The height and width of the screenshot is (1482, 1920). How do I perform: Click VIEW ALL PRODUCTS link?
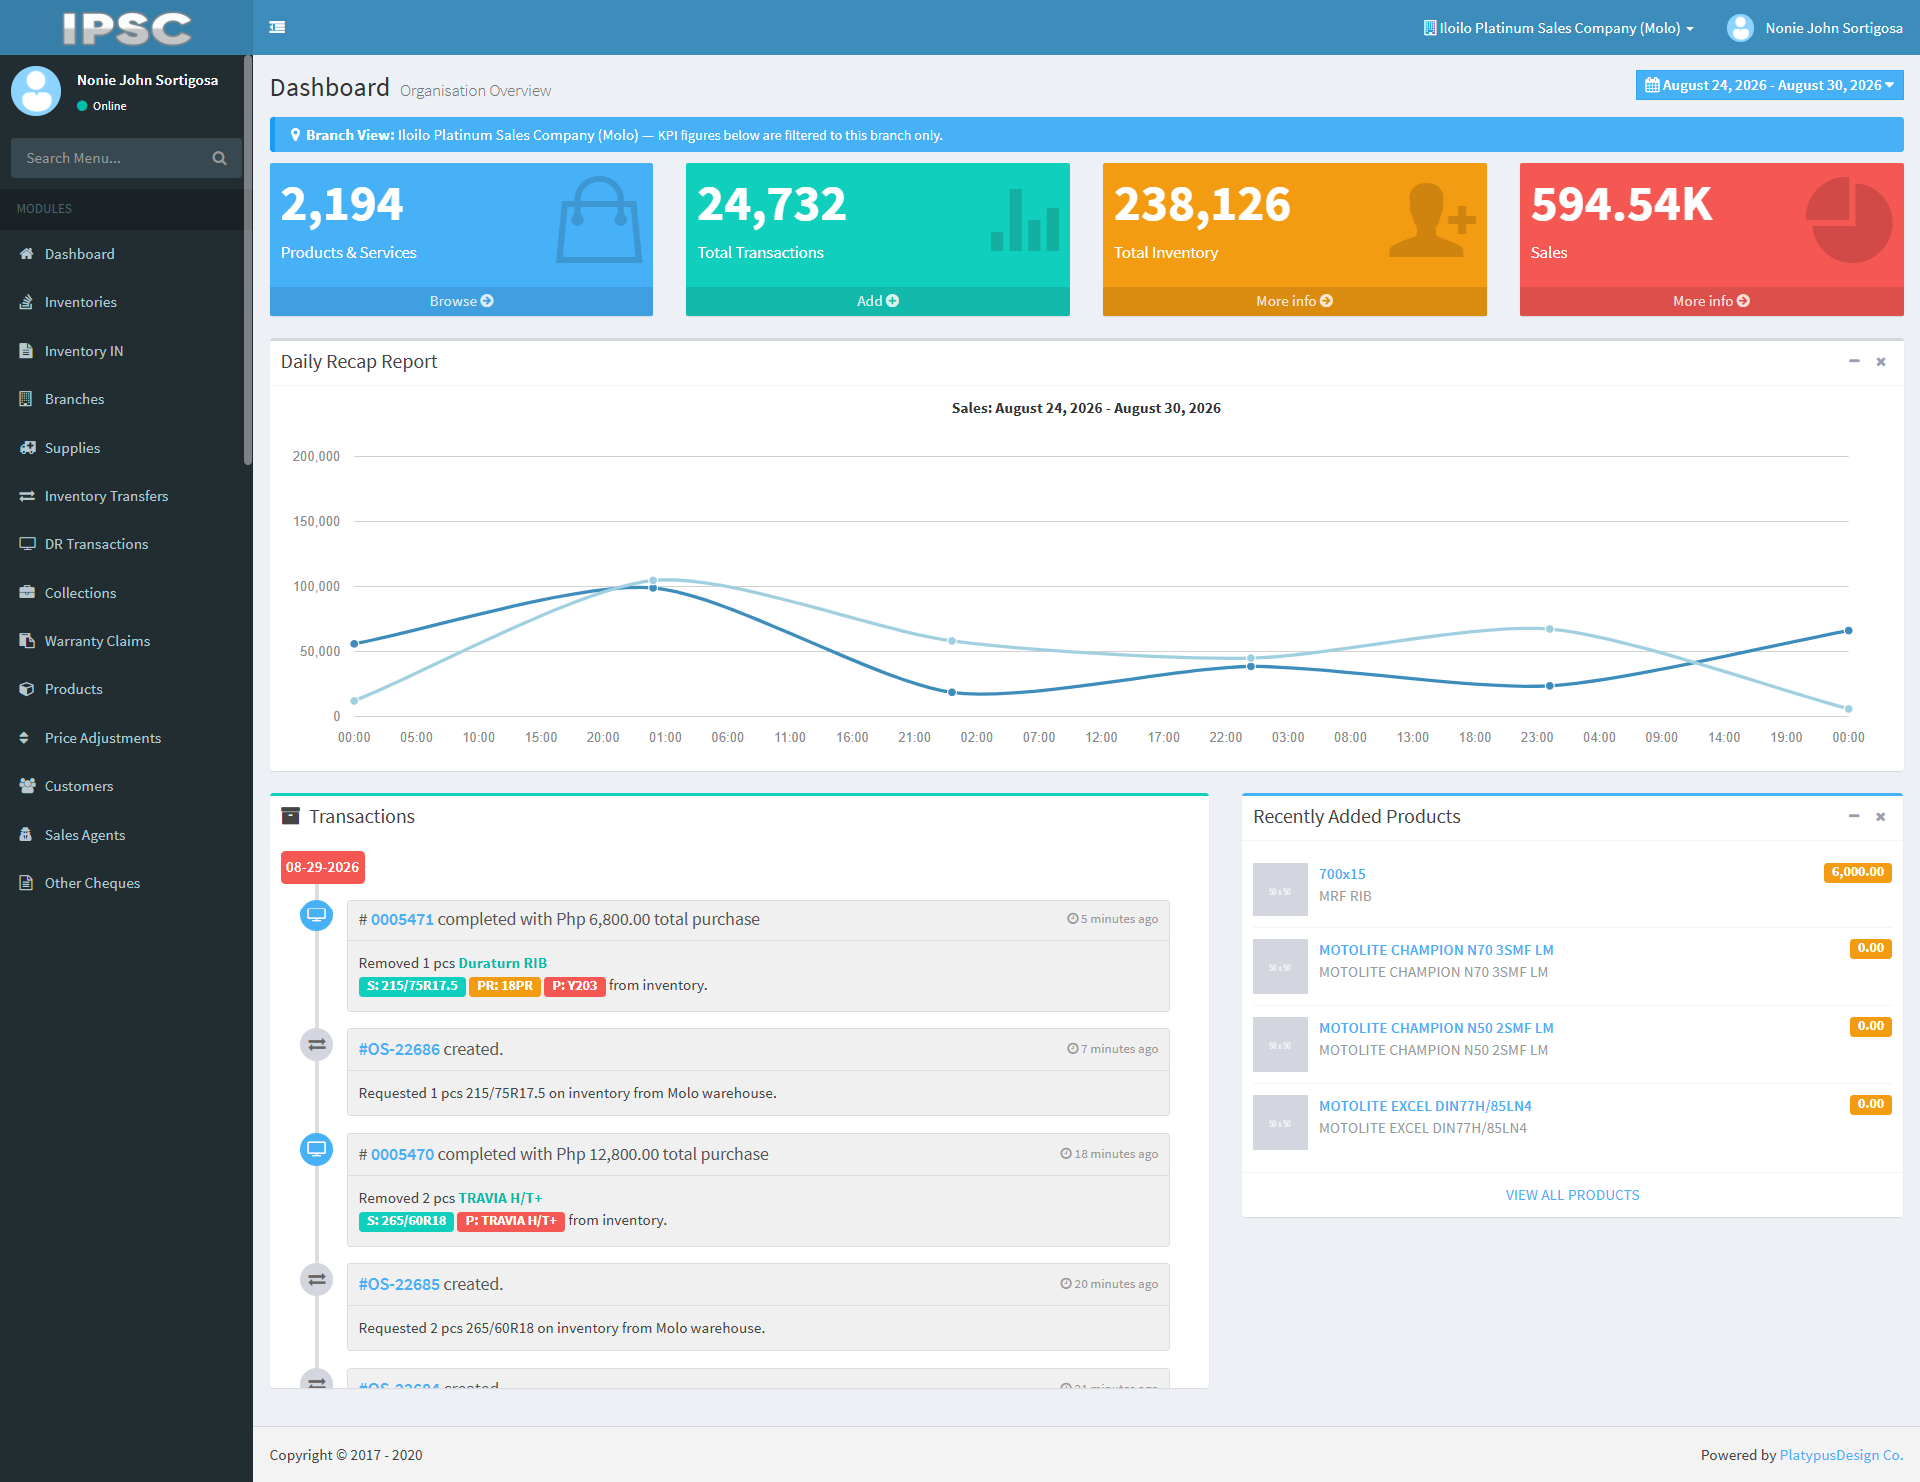coord(1572,1195)
